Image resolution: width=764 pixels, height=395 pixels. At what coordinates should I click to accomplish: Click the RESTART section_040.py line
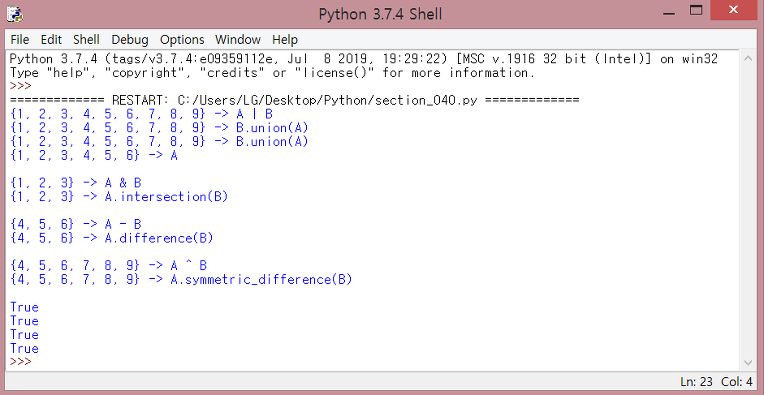click(x=294, y=100)
